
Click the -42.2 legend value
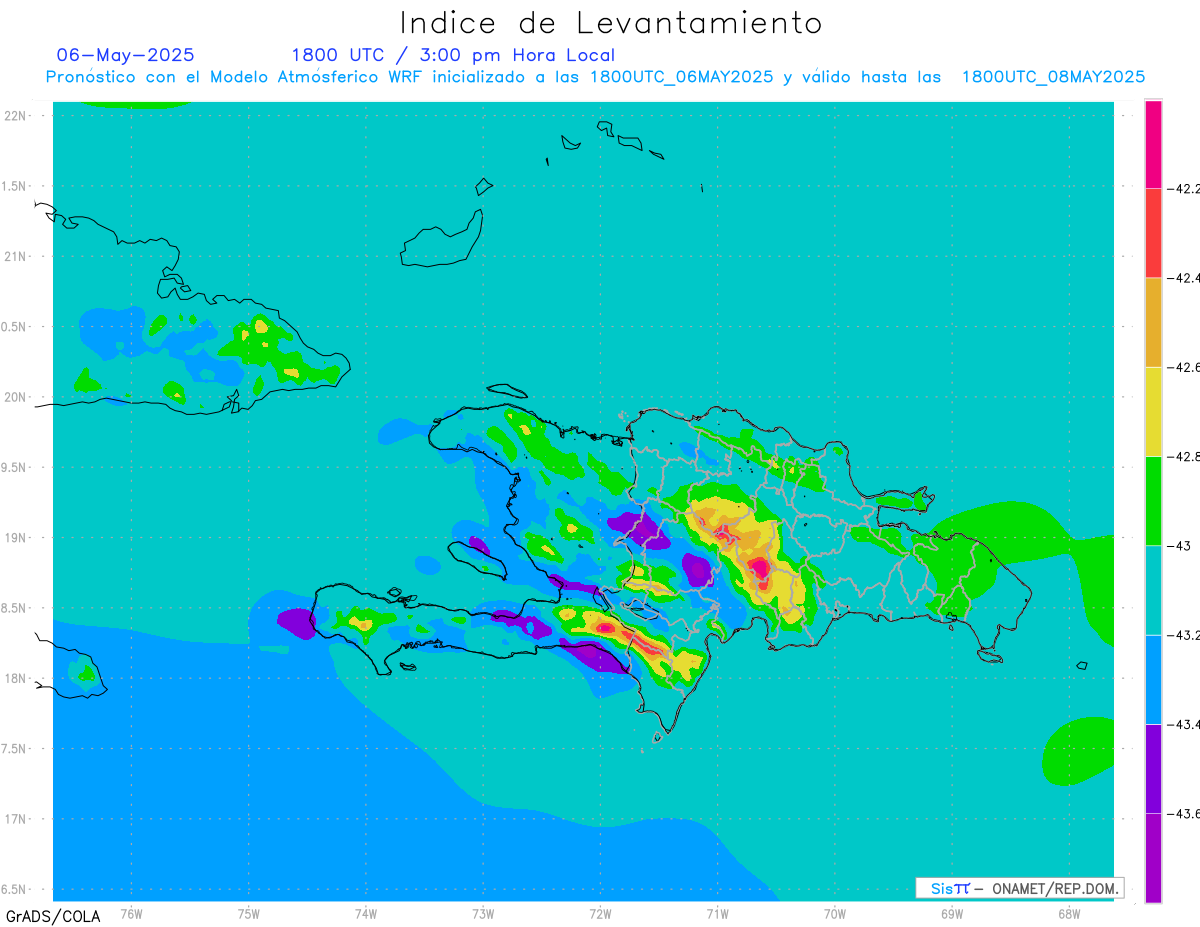tap(1186, 188)
